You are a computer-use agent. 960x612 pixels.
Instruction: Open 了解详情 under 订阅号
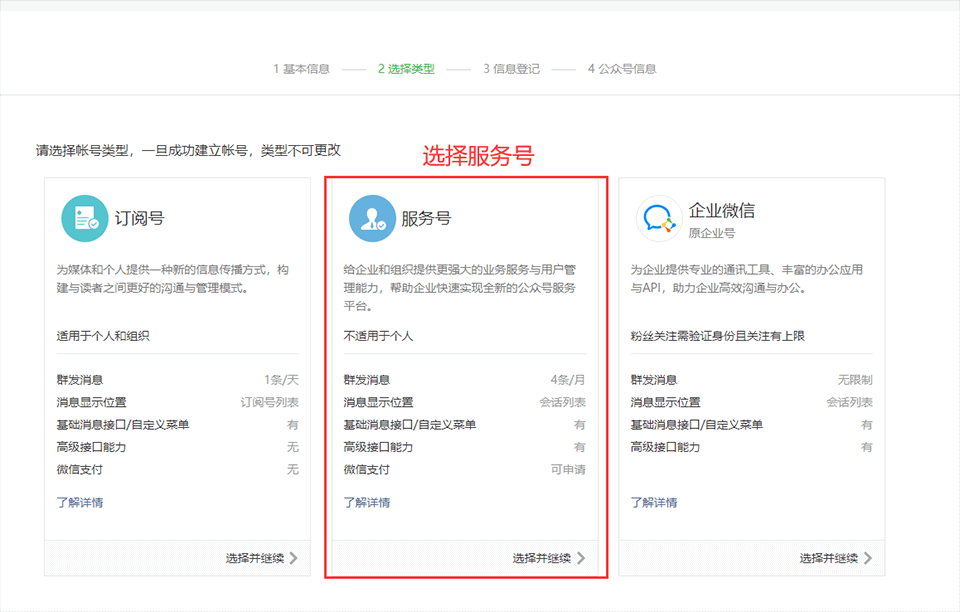pos(80,502)
